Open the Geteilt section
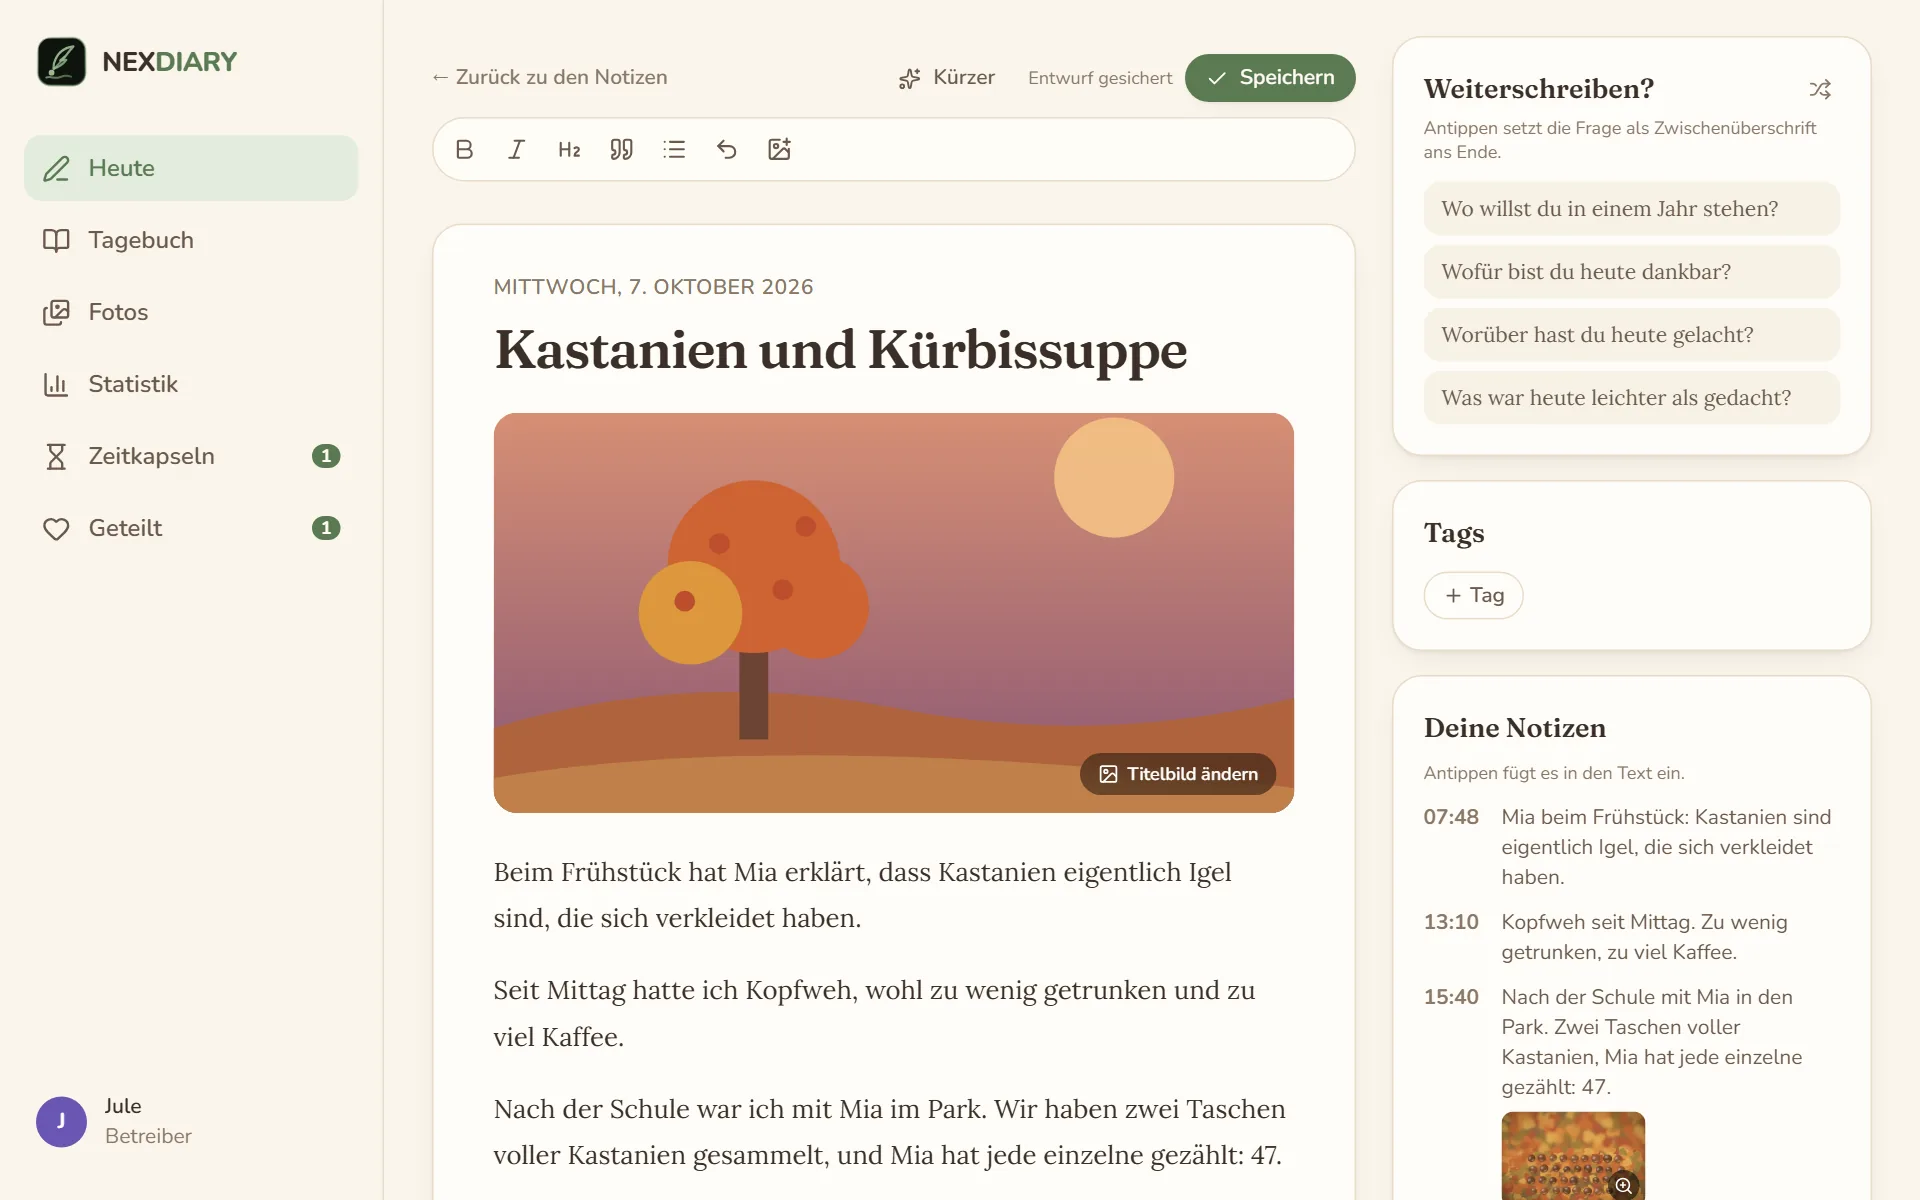This screenshot has height=1200, width=1920. 191,528
